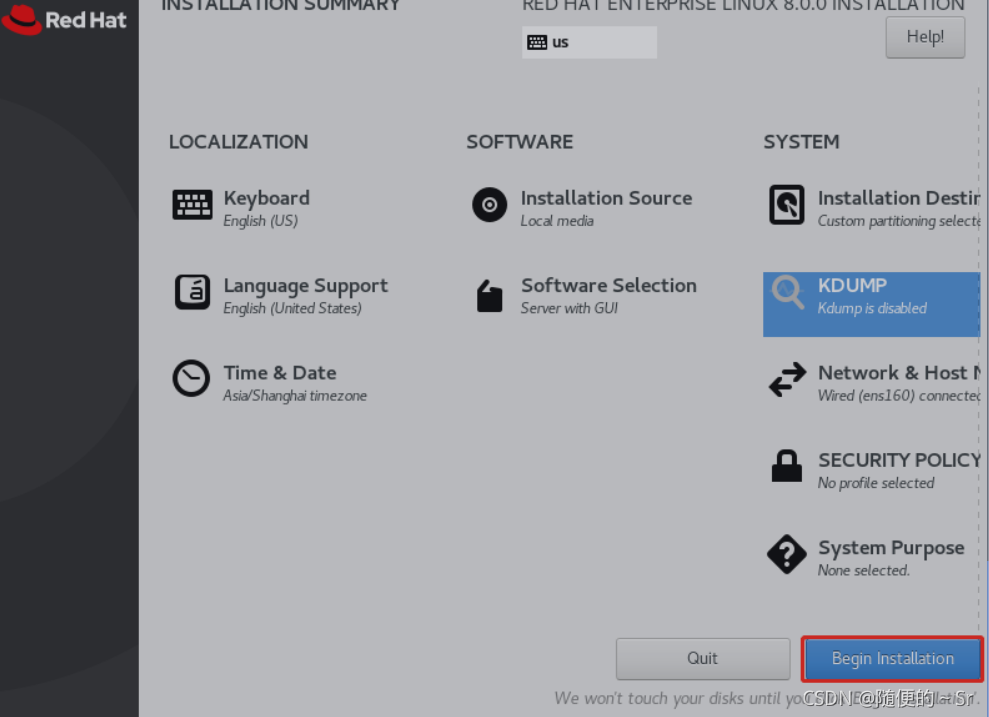
Task: Click 'Custom partitioning selected' text
Action: [x=899, y=221]
